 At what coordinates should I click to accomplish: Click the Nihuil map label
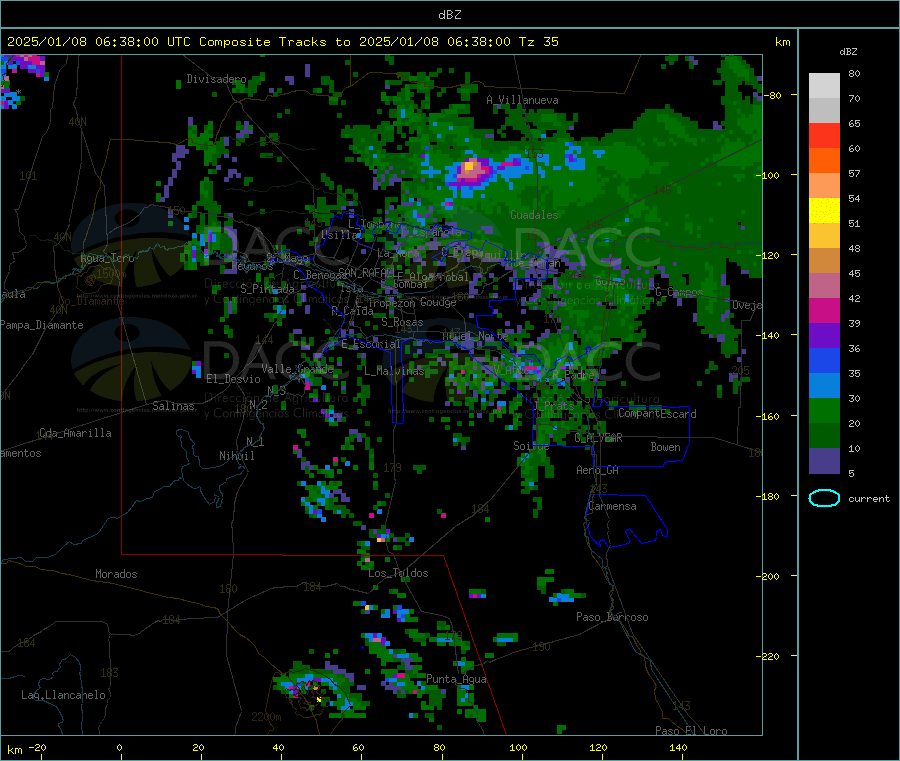(236, 456)
